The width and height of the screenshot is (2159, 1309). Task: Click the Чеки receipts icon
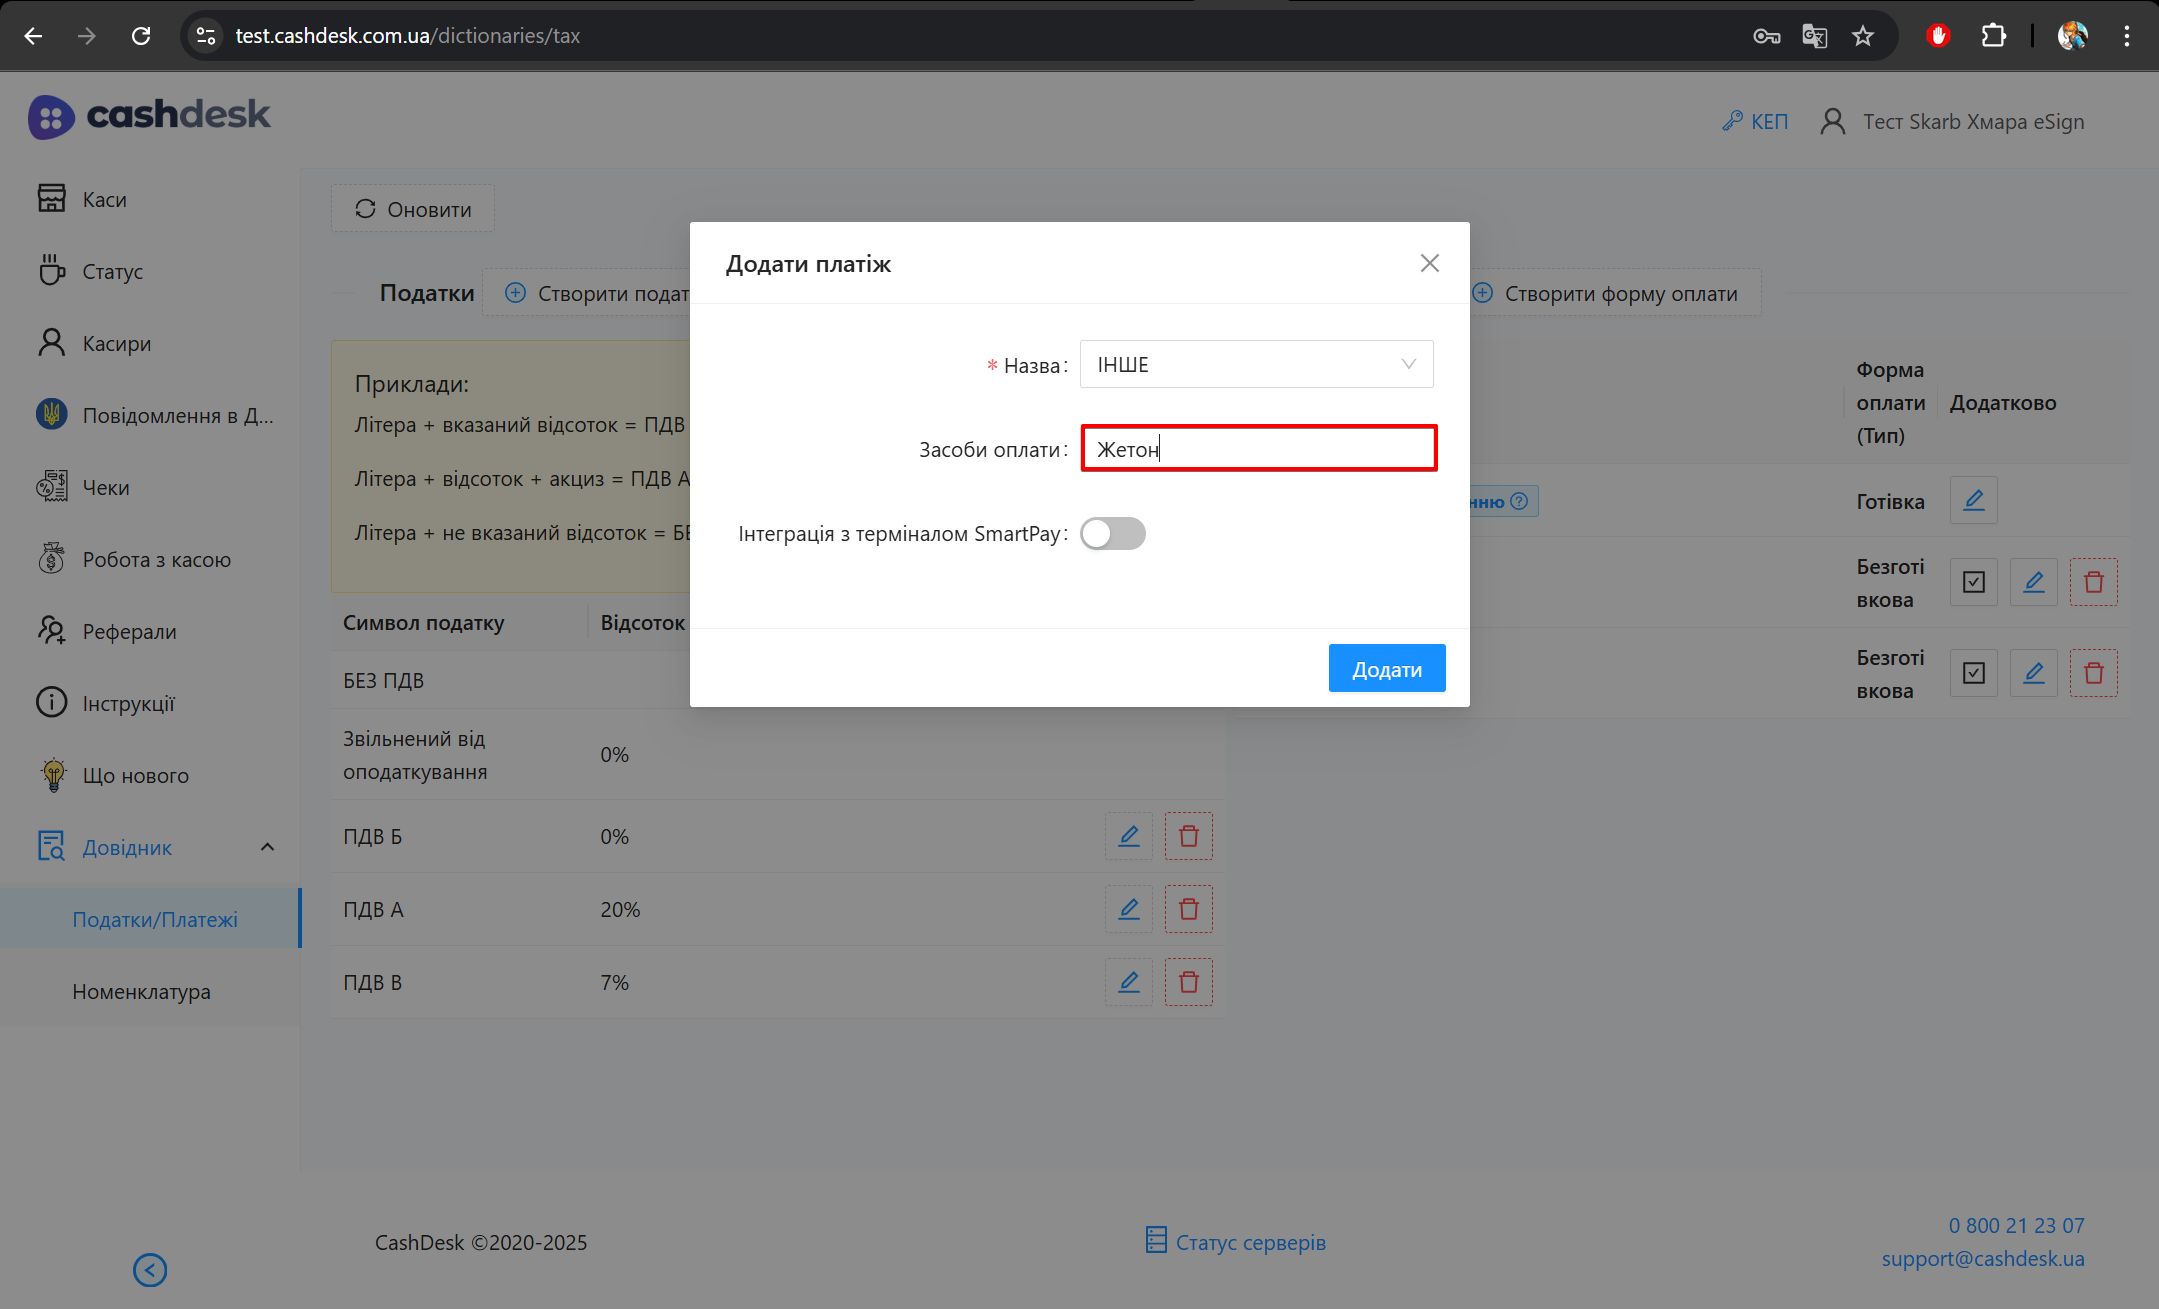[51, 487]
